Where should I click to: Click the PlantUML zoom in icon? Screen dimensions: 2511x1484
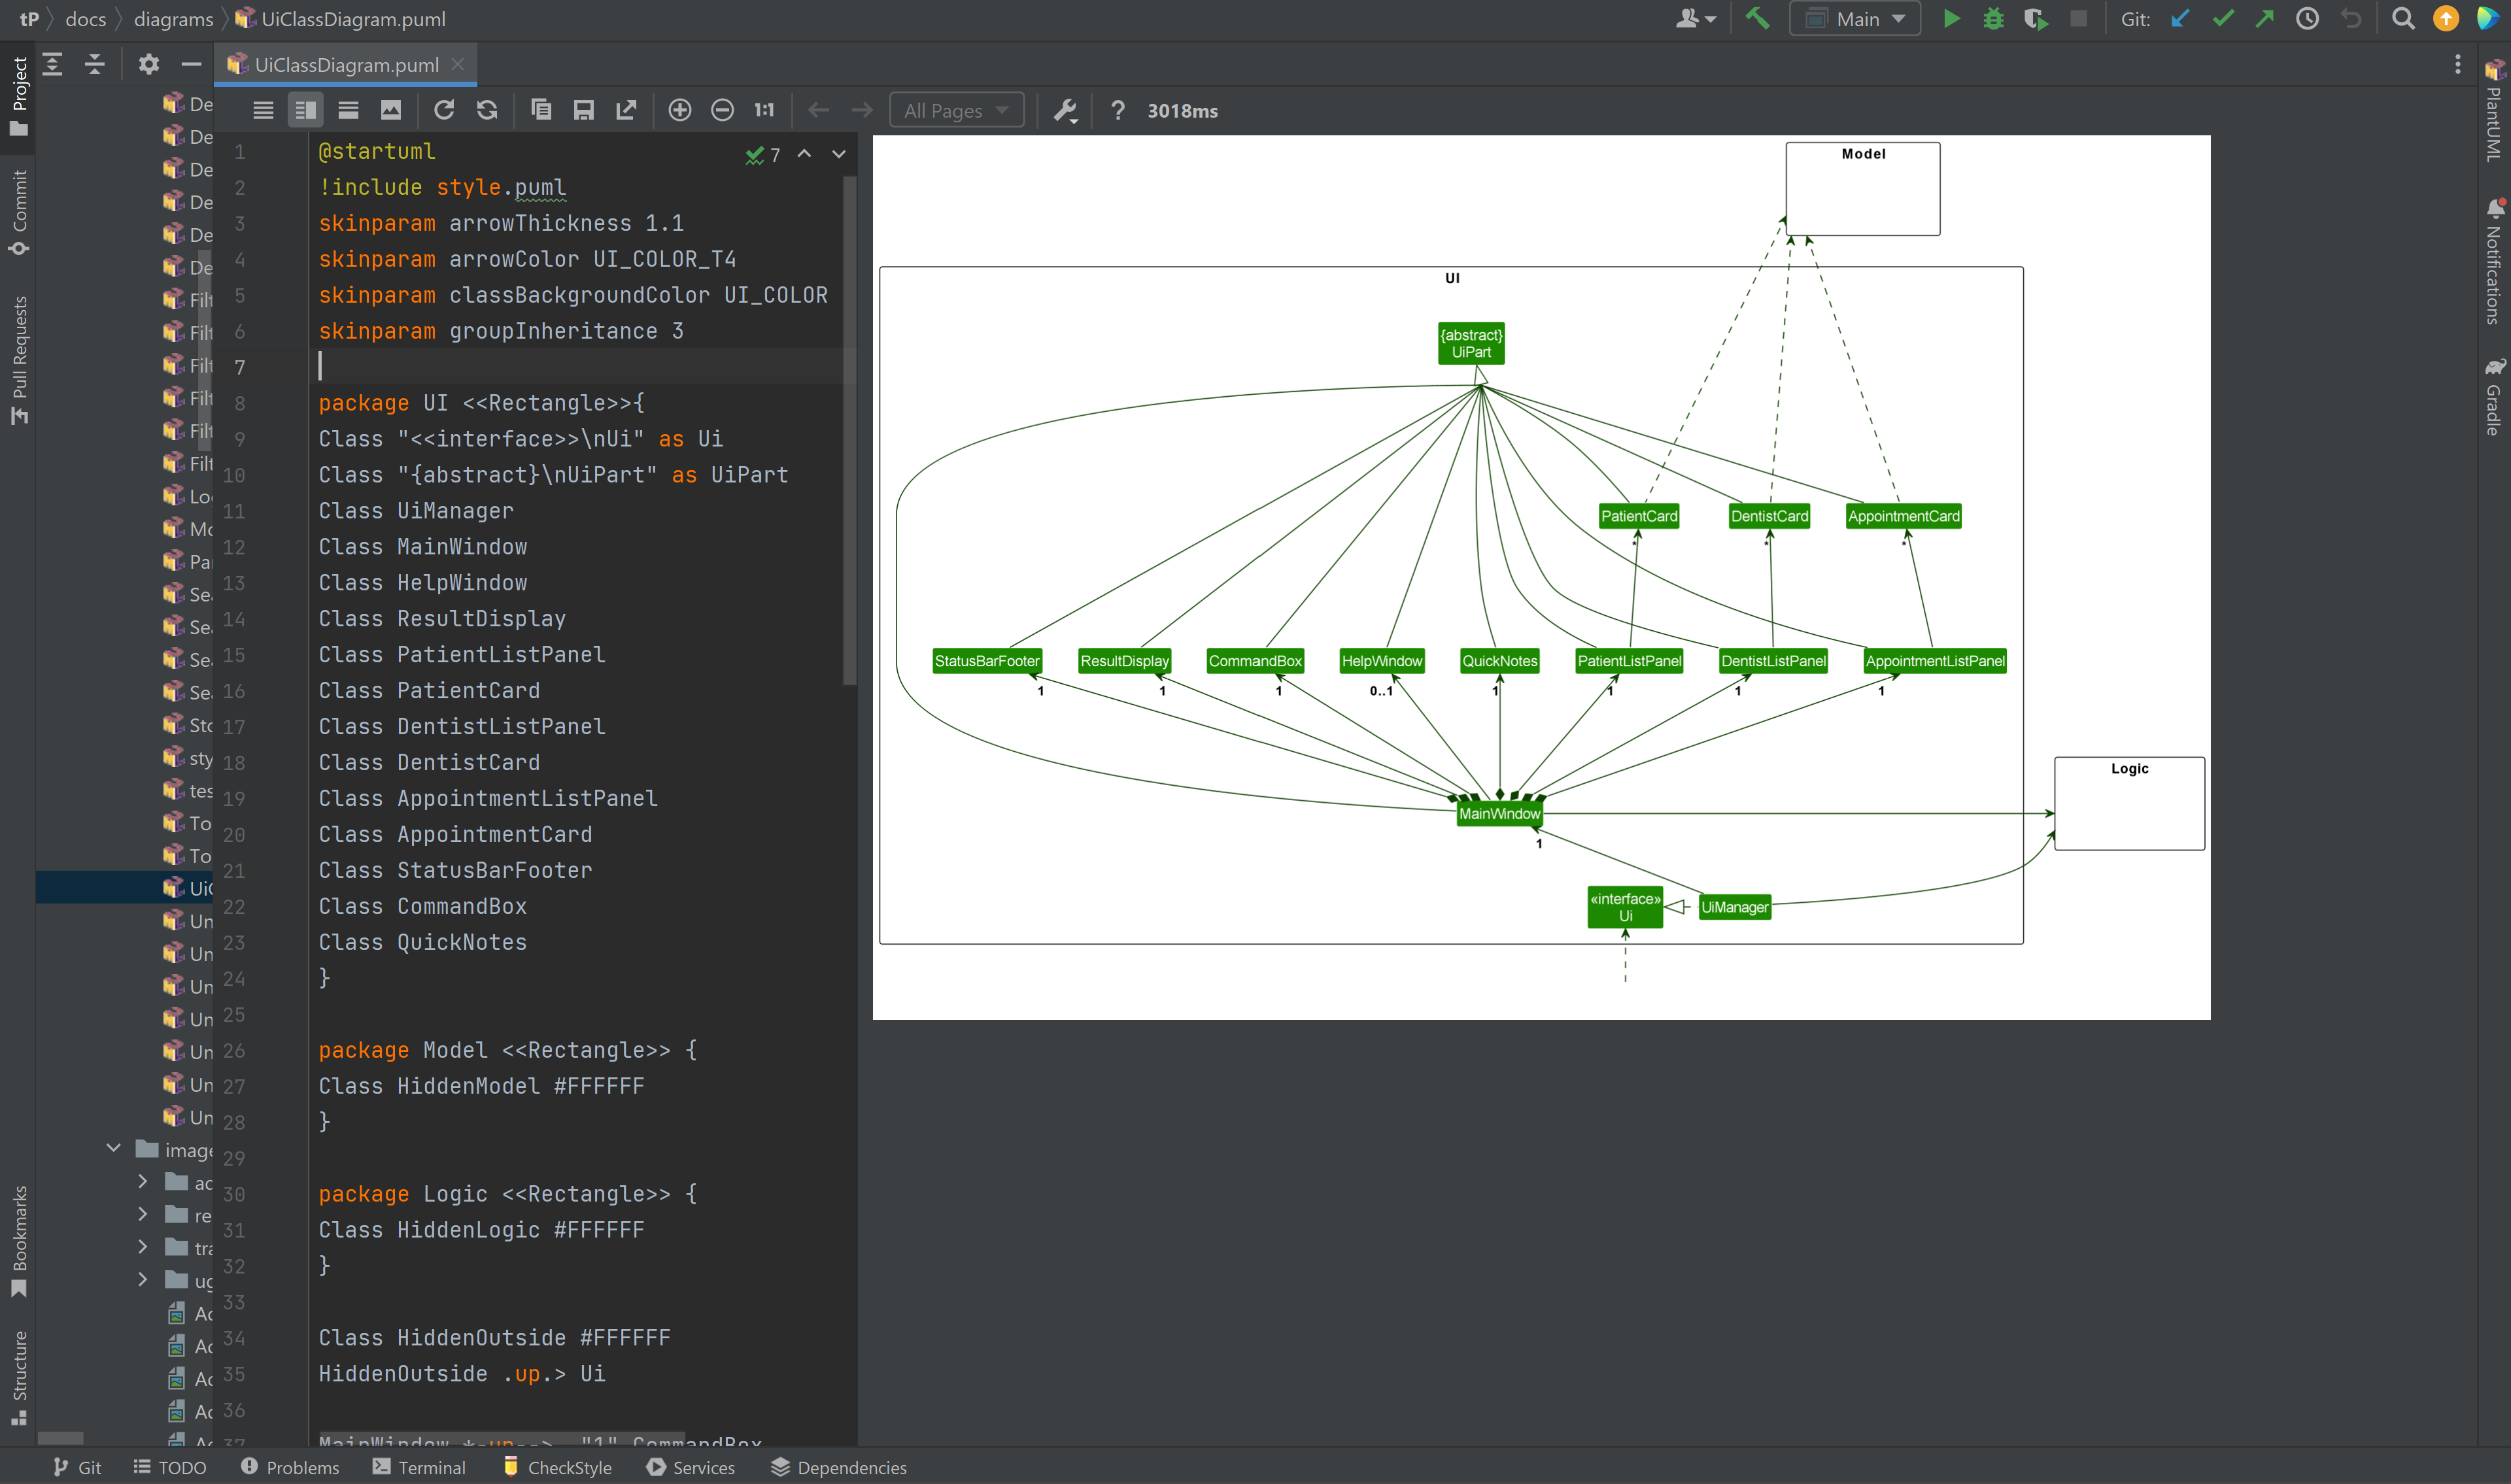(679, 111)
